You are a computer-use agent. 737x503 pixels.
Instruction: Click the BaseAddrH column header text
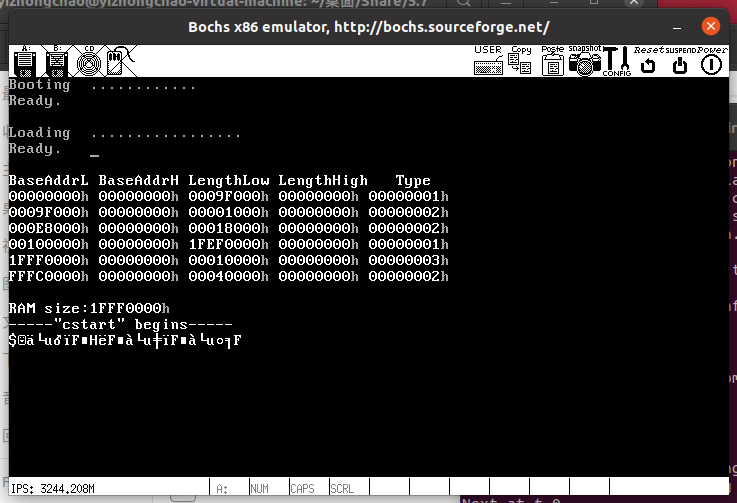click(138, 181)
